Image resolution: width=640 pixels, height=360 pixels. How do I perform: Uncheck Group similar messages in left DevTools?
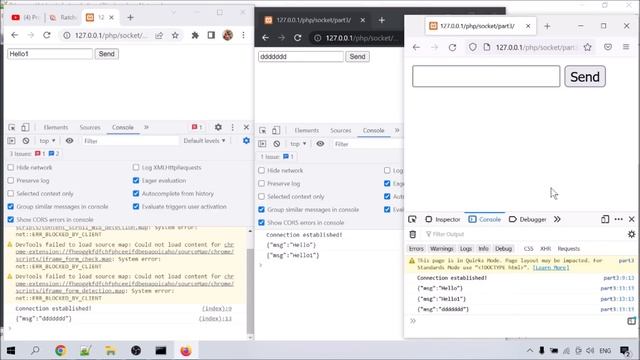11,207
